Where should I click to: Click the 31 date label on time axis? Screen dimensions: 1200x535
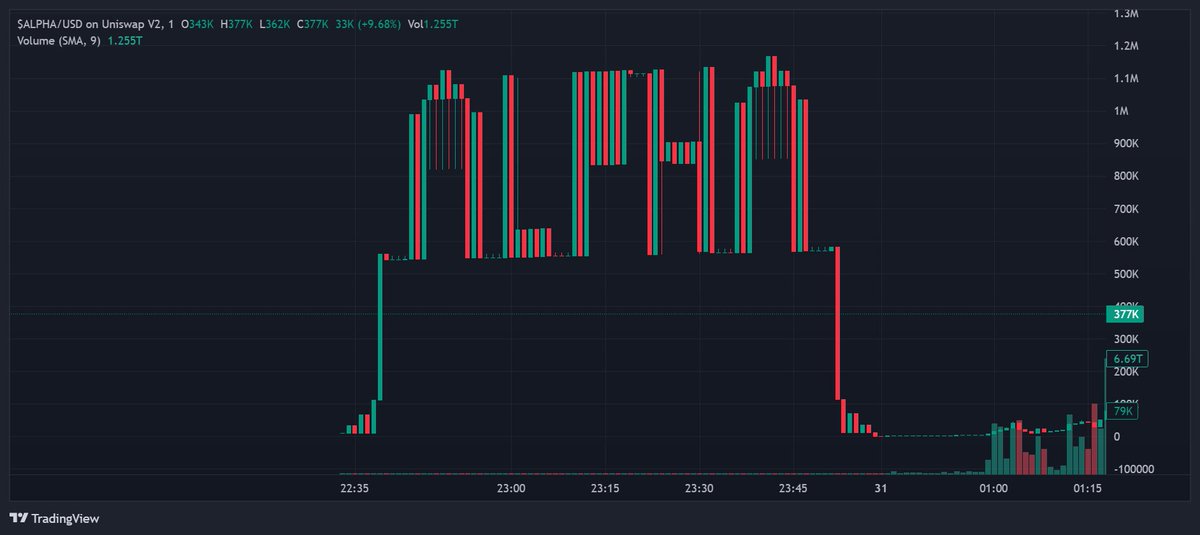880,489
